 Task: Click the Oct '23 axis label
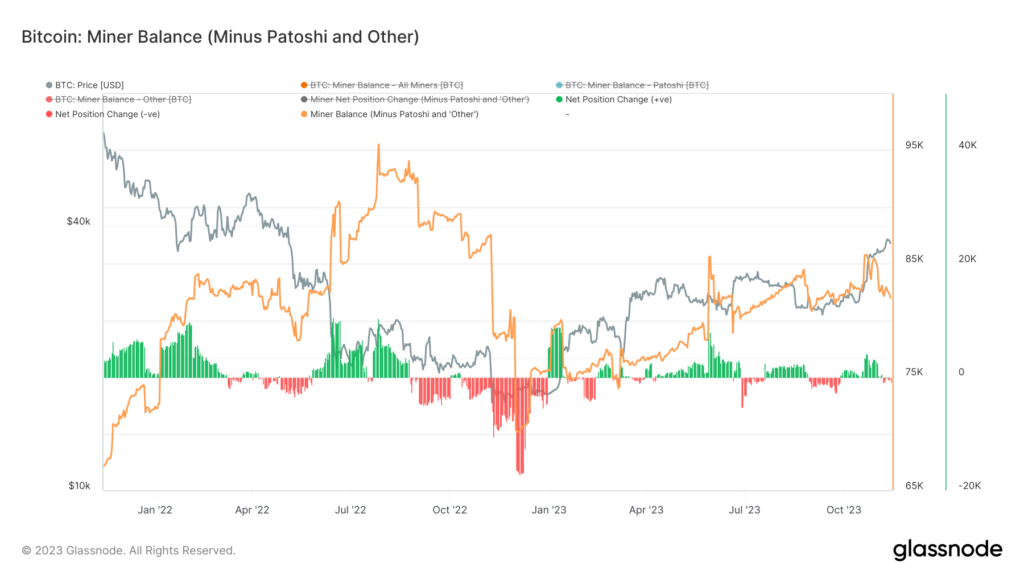(845, 509)
